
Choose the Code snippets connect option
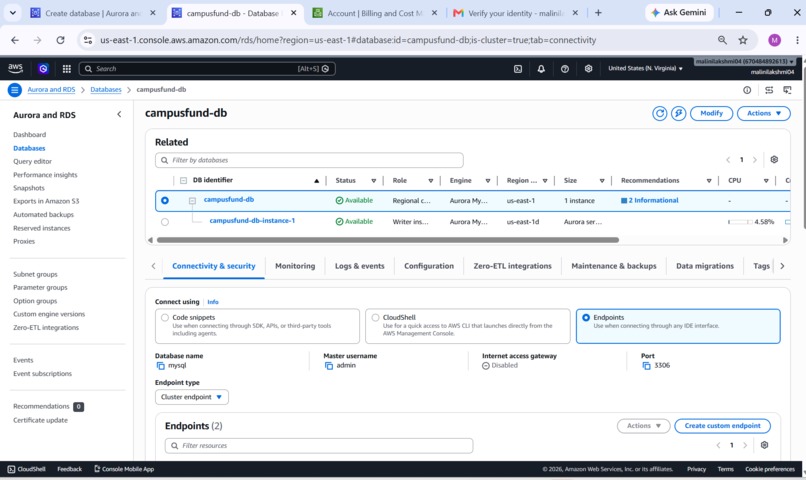tap(164, 318)
